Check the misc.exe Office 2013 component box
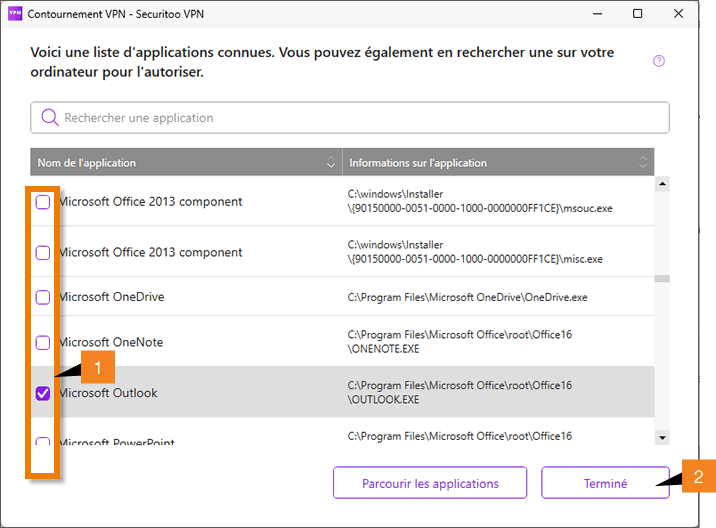The image size is (716, 528). coord(43,253)
